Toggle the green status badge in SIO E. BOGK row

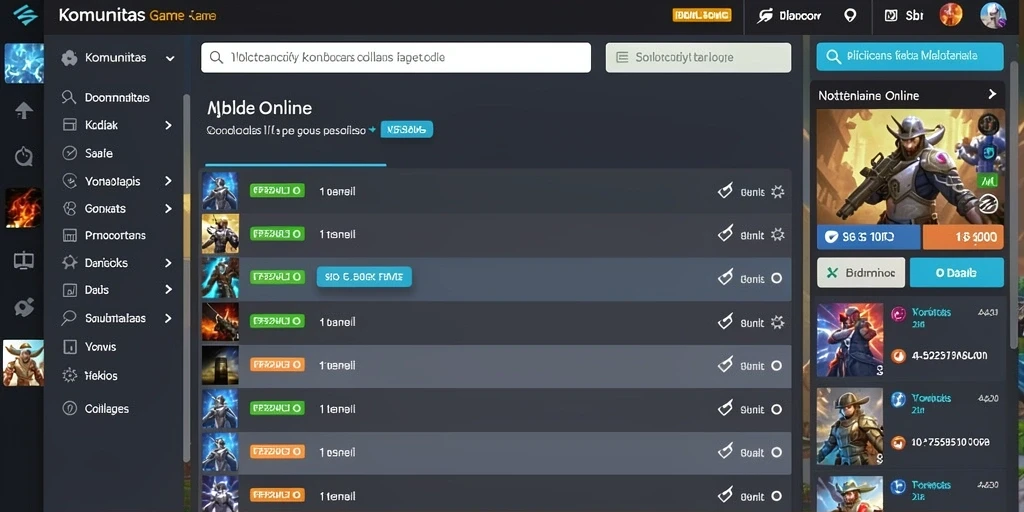coord(278,277)
